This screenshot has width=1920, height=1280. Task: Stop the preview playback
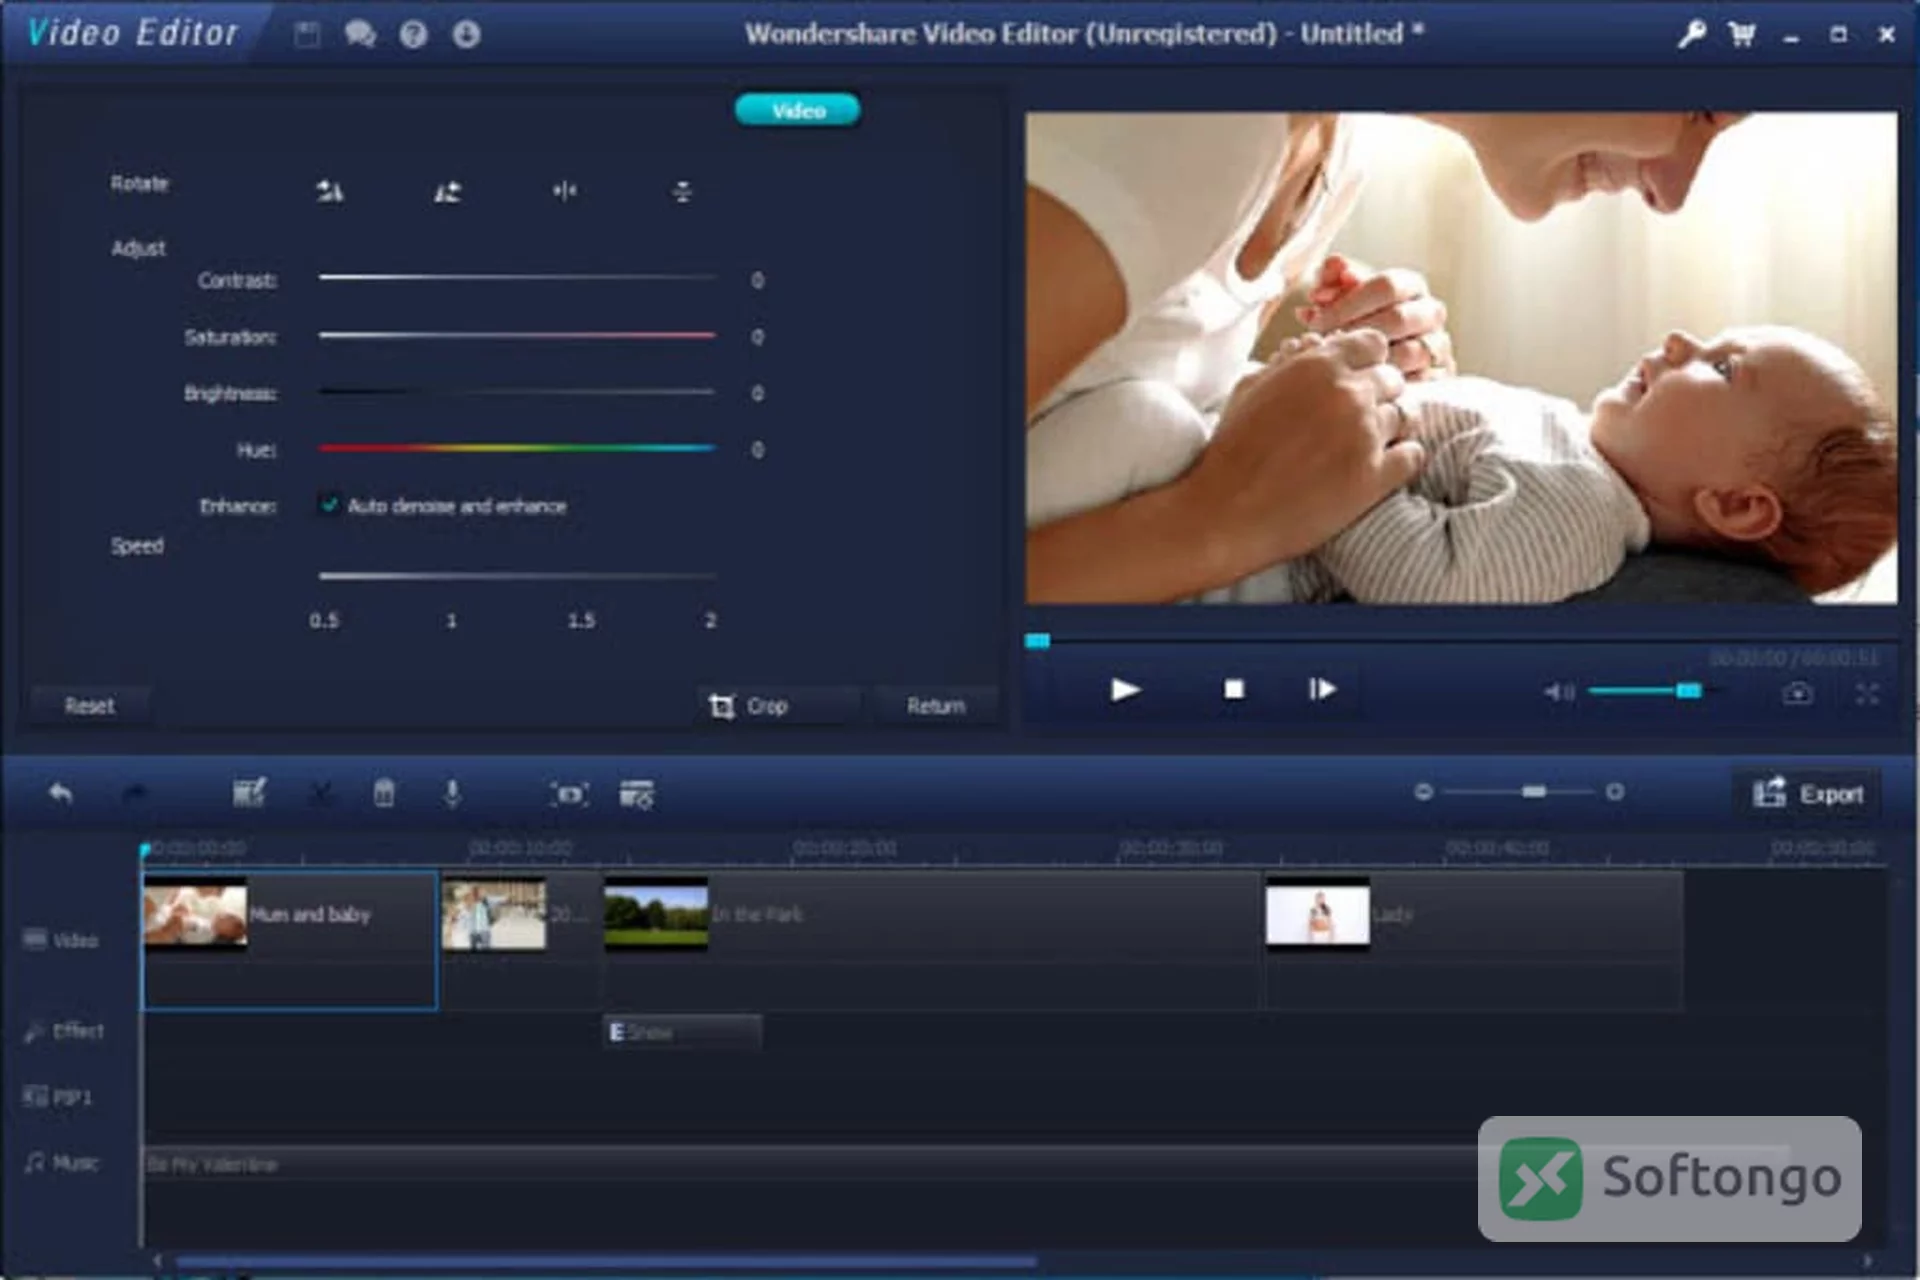click(x=1234, y=690)
